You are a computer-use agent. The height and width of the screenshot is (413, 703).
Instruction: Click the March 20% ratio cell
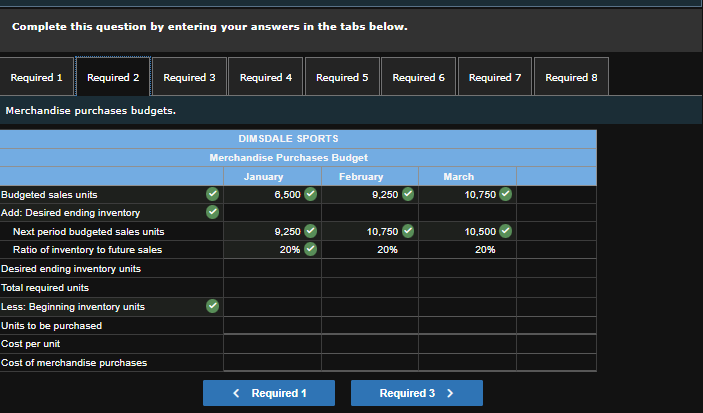coord(467,249)
